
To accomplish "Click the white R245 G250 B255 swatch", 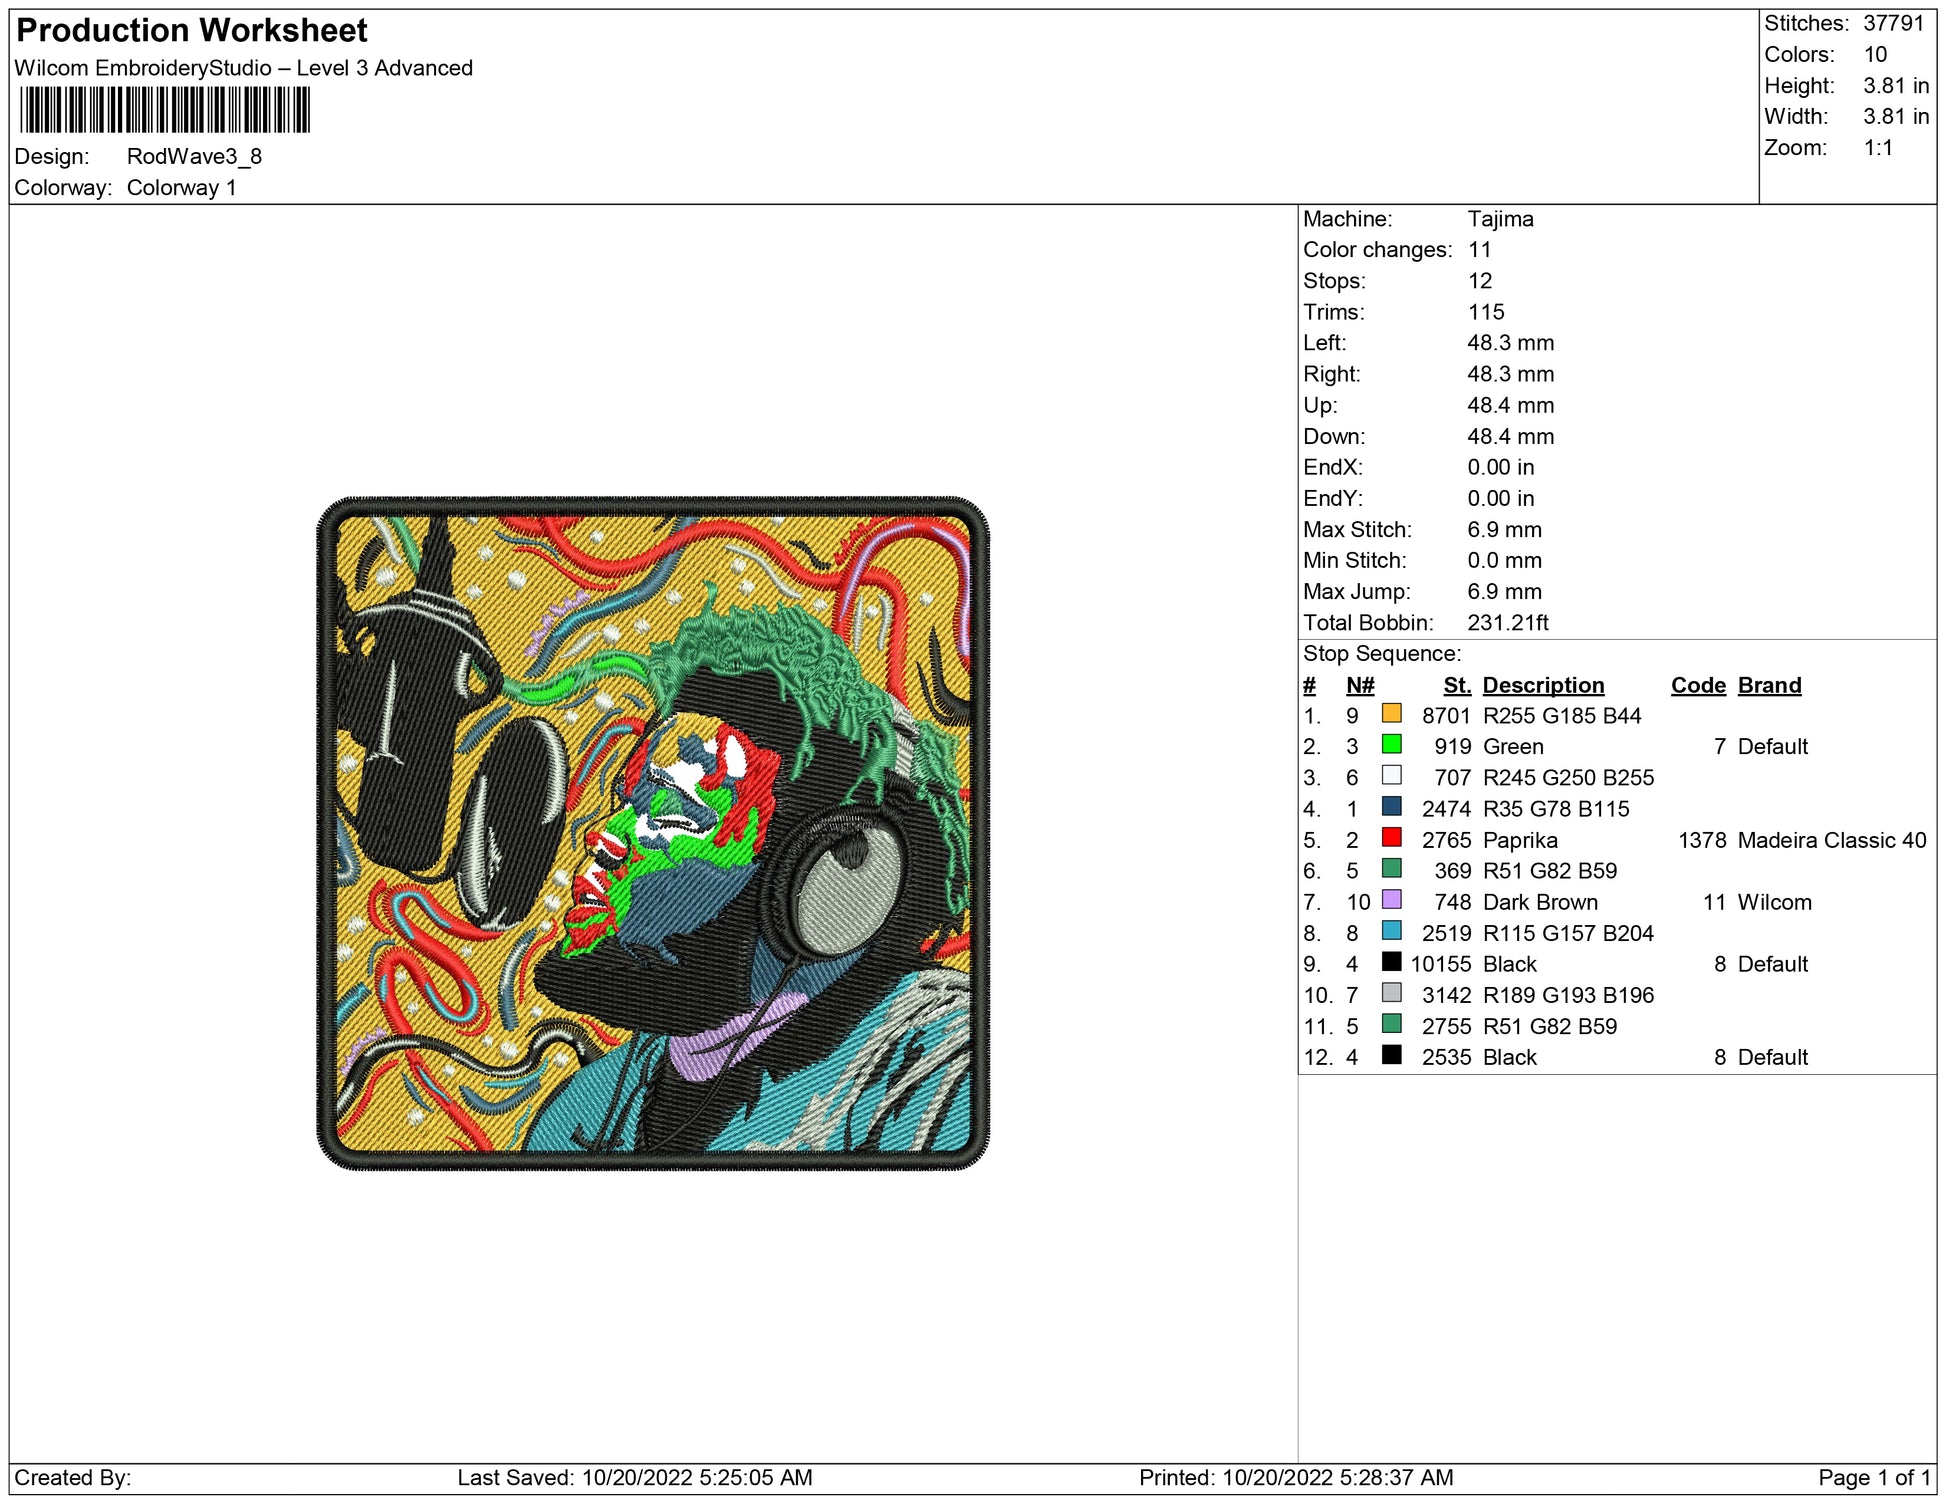I will point(1391,776).
